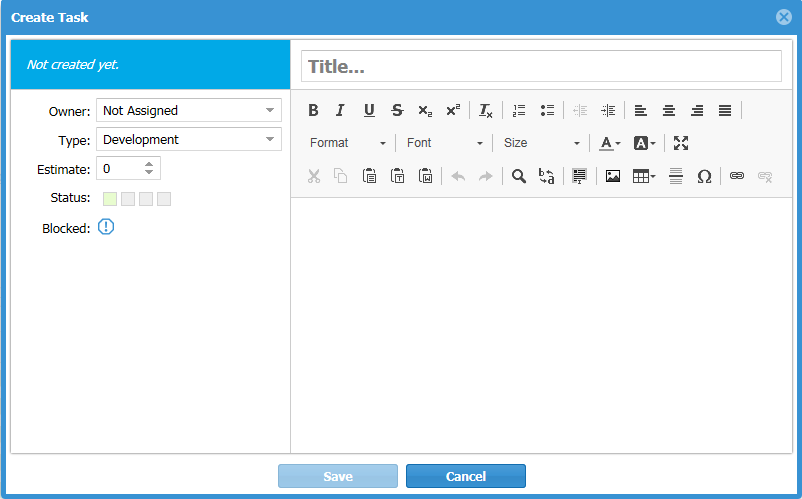Screen dimensions: 802x499
Task: Set status to the second square
Action: point(128,199)
